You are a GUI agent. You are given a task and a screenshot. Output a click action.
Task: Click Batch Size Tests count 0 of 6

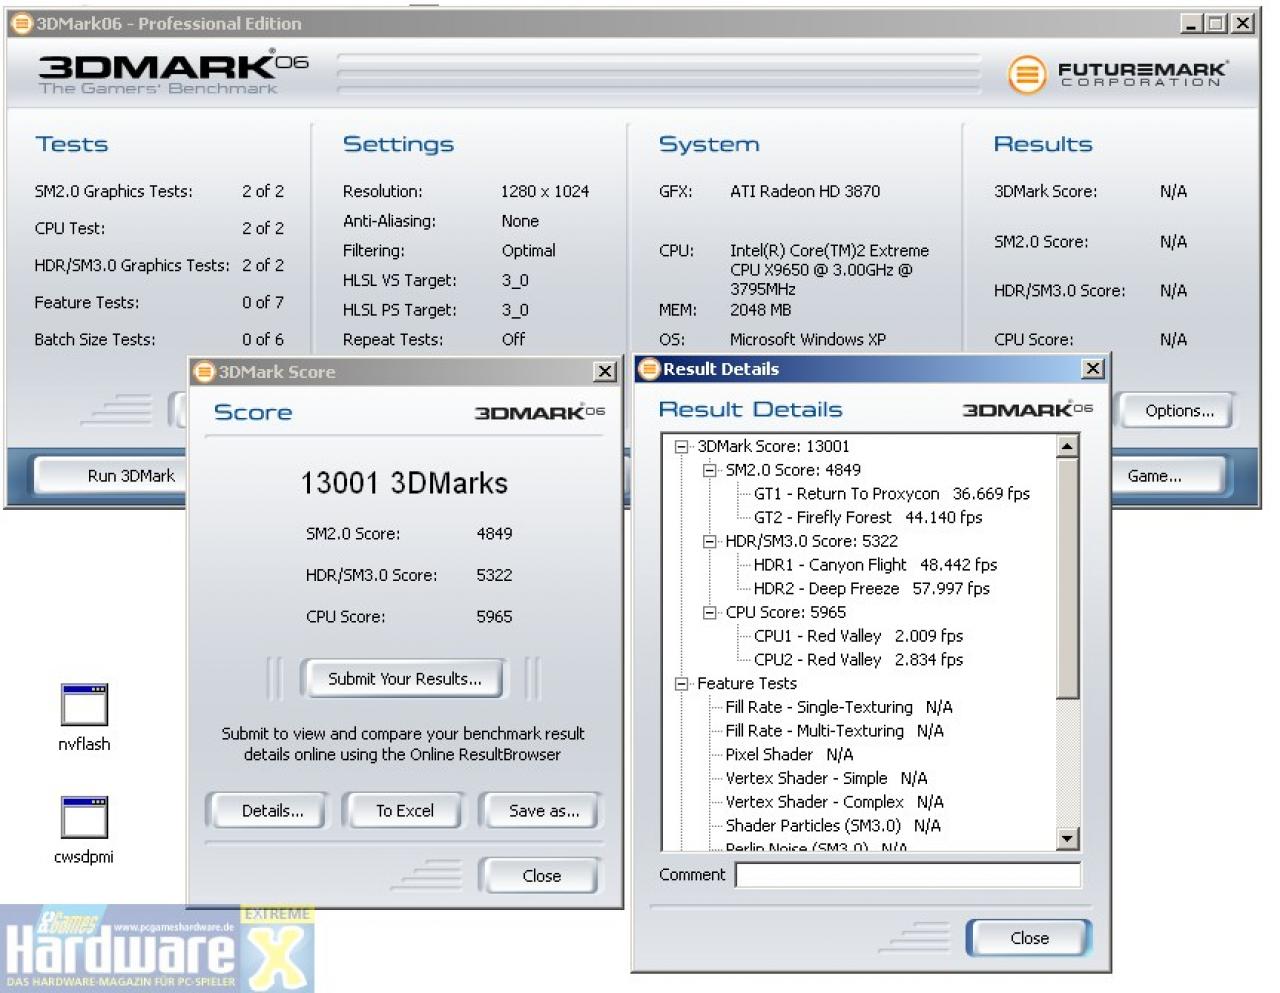pyautogui.click(x=263, y=339)
